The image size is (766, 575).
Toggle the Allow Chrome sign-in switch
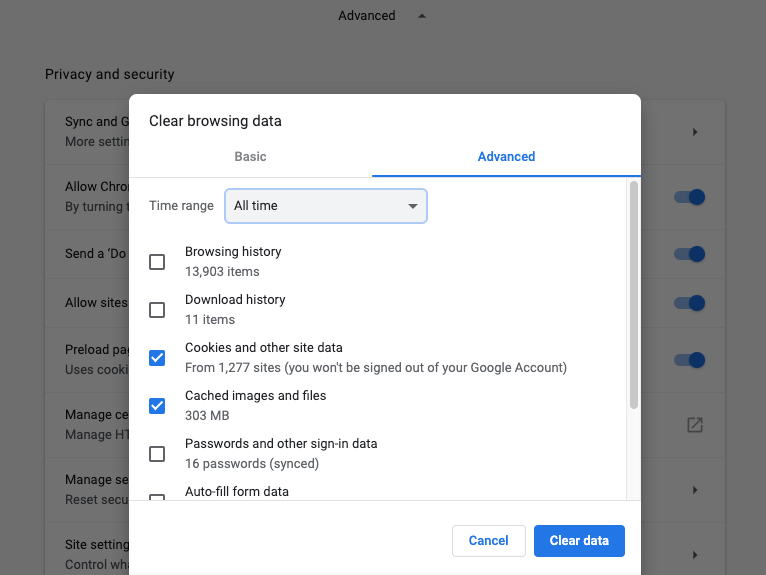pos(690,197)
